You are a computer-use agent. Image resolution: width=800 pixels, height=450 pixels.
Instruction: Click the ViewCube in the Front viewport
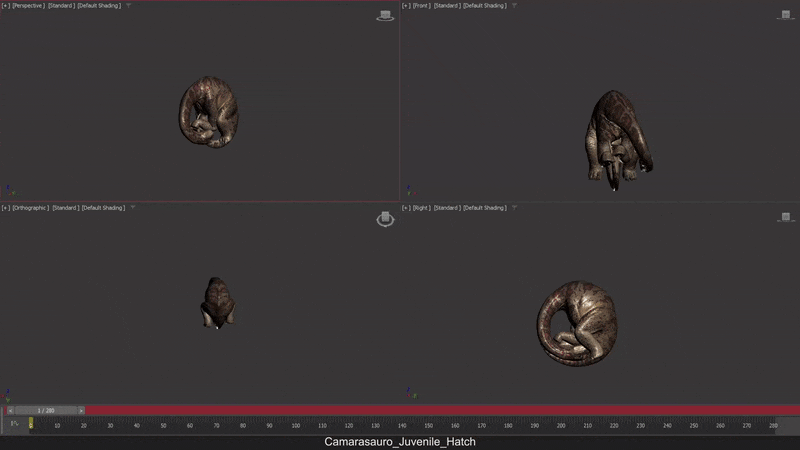pos(786,16)
